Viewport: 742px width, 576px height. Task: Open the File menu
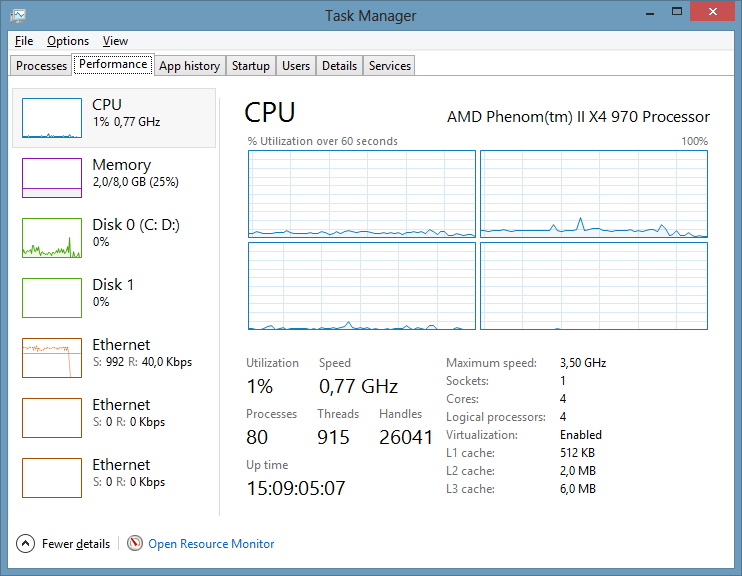pyautogui.click(x=24, y=41)
